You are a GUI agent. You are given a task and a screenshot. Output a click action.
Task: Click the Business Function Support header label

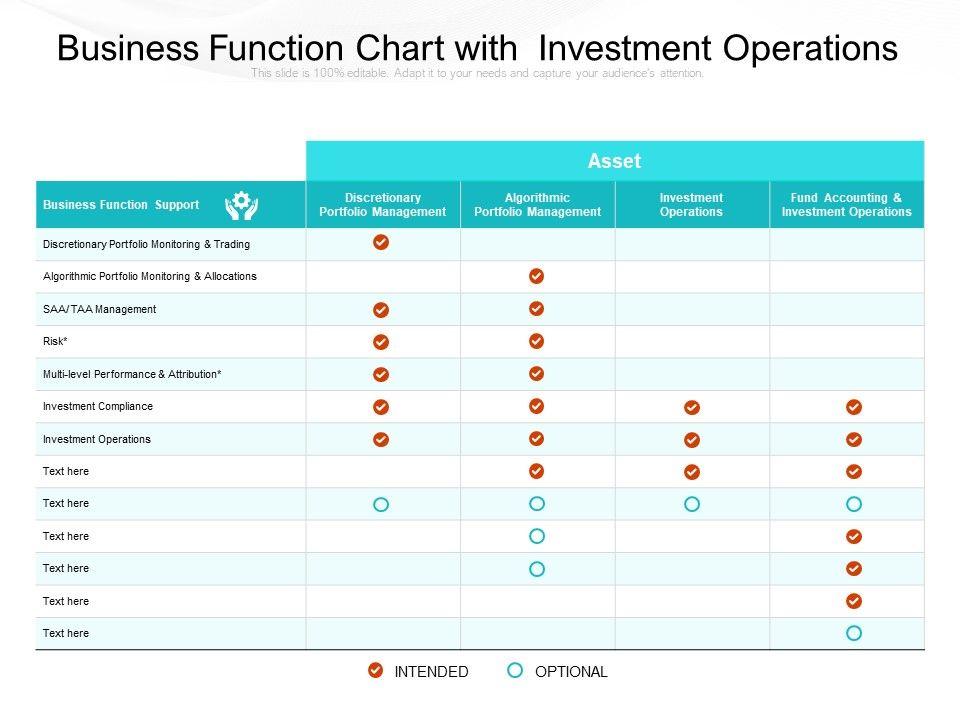coord(121,205)
